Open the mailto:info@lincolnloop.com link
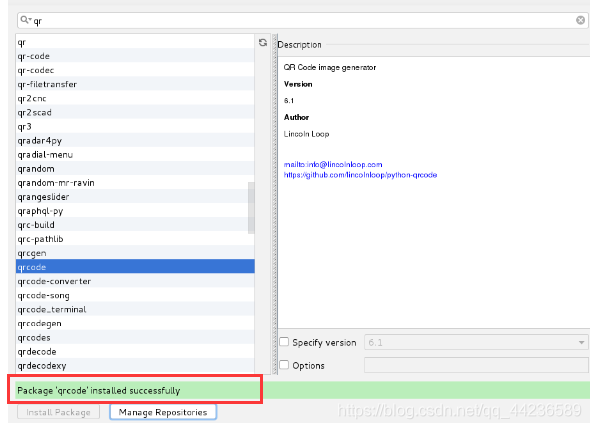The width and height of the screenshot is (591, 429). pyautogui.click(x=333, y=164)
